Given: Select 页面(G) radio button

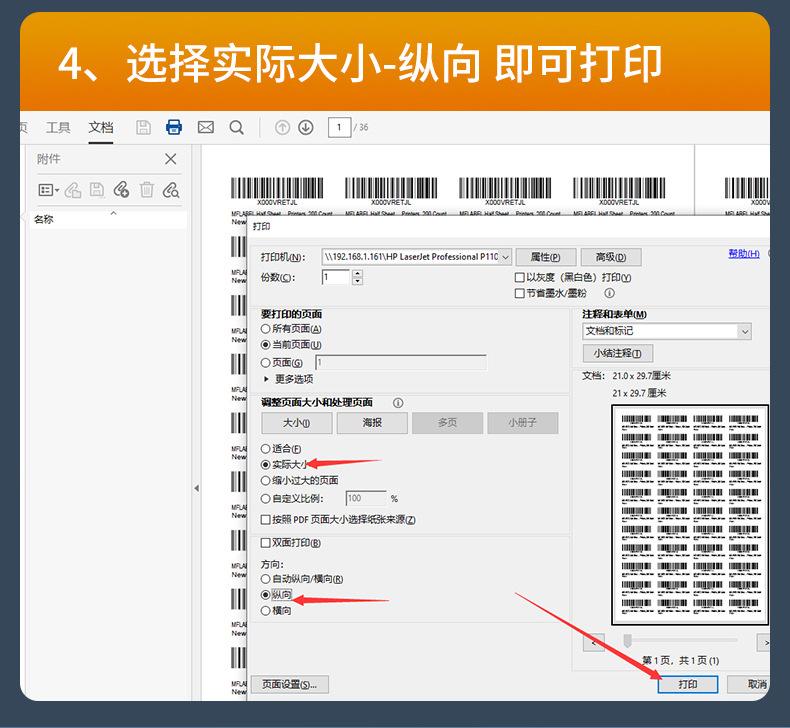Looking at the screenshot, I should coord(266,363).
